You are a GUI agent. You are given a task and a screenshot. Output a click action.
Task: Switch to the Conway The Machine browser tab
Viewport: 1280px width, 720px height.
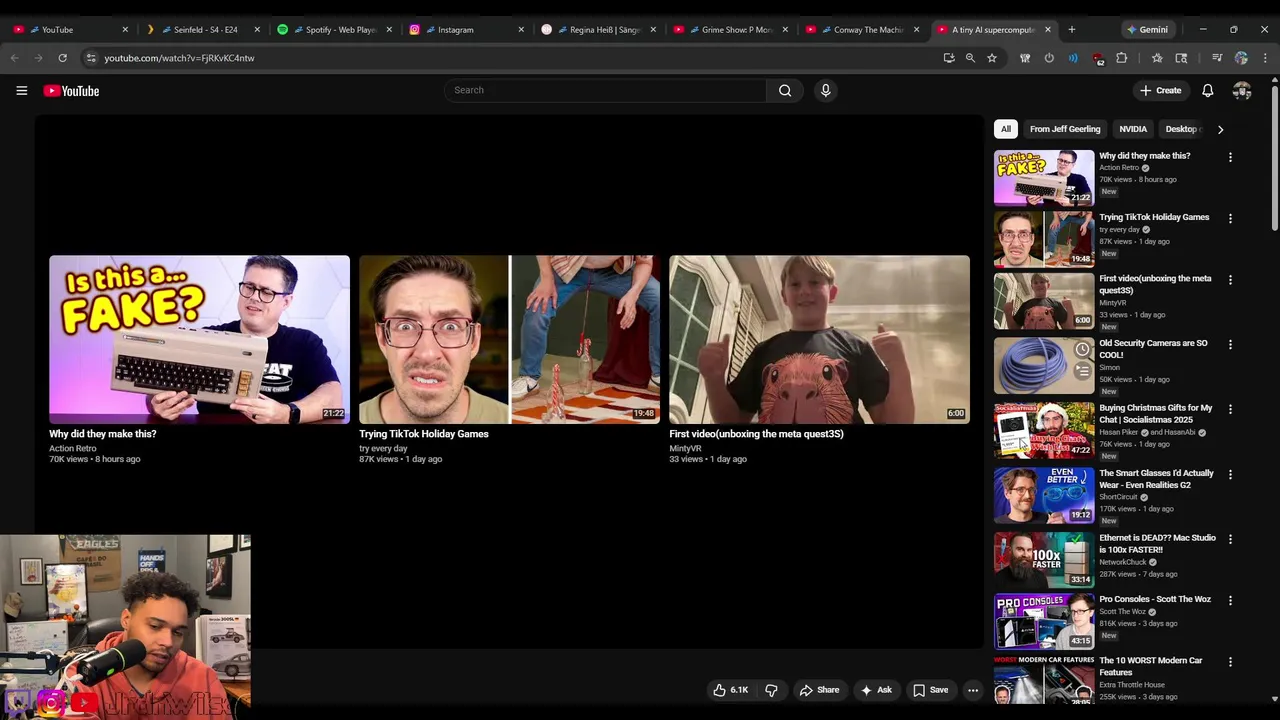tap(861, 30)
